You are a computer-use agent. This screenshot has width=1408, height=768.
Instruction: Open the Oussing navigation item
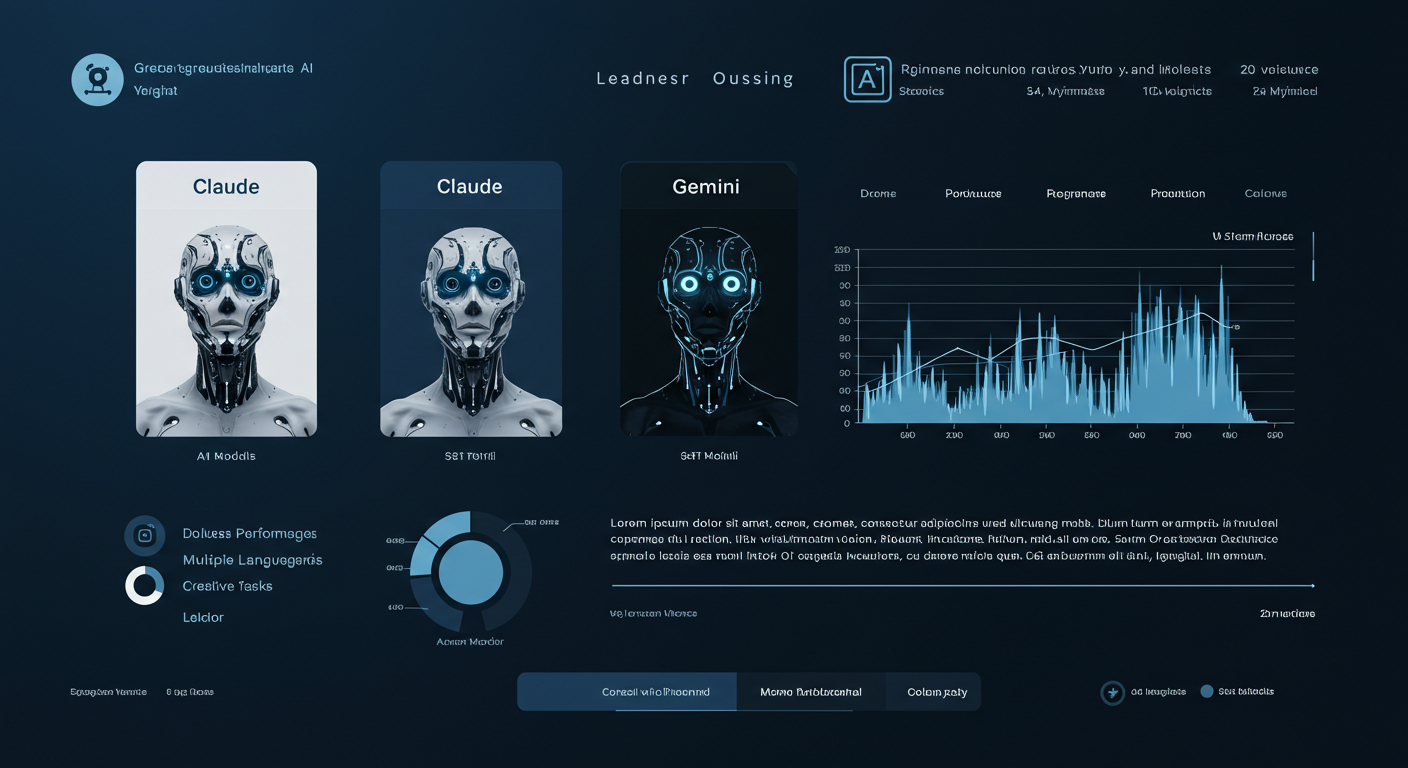pos(753,79)
